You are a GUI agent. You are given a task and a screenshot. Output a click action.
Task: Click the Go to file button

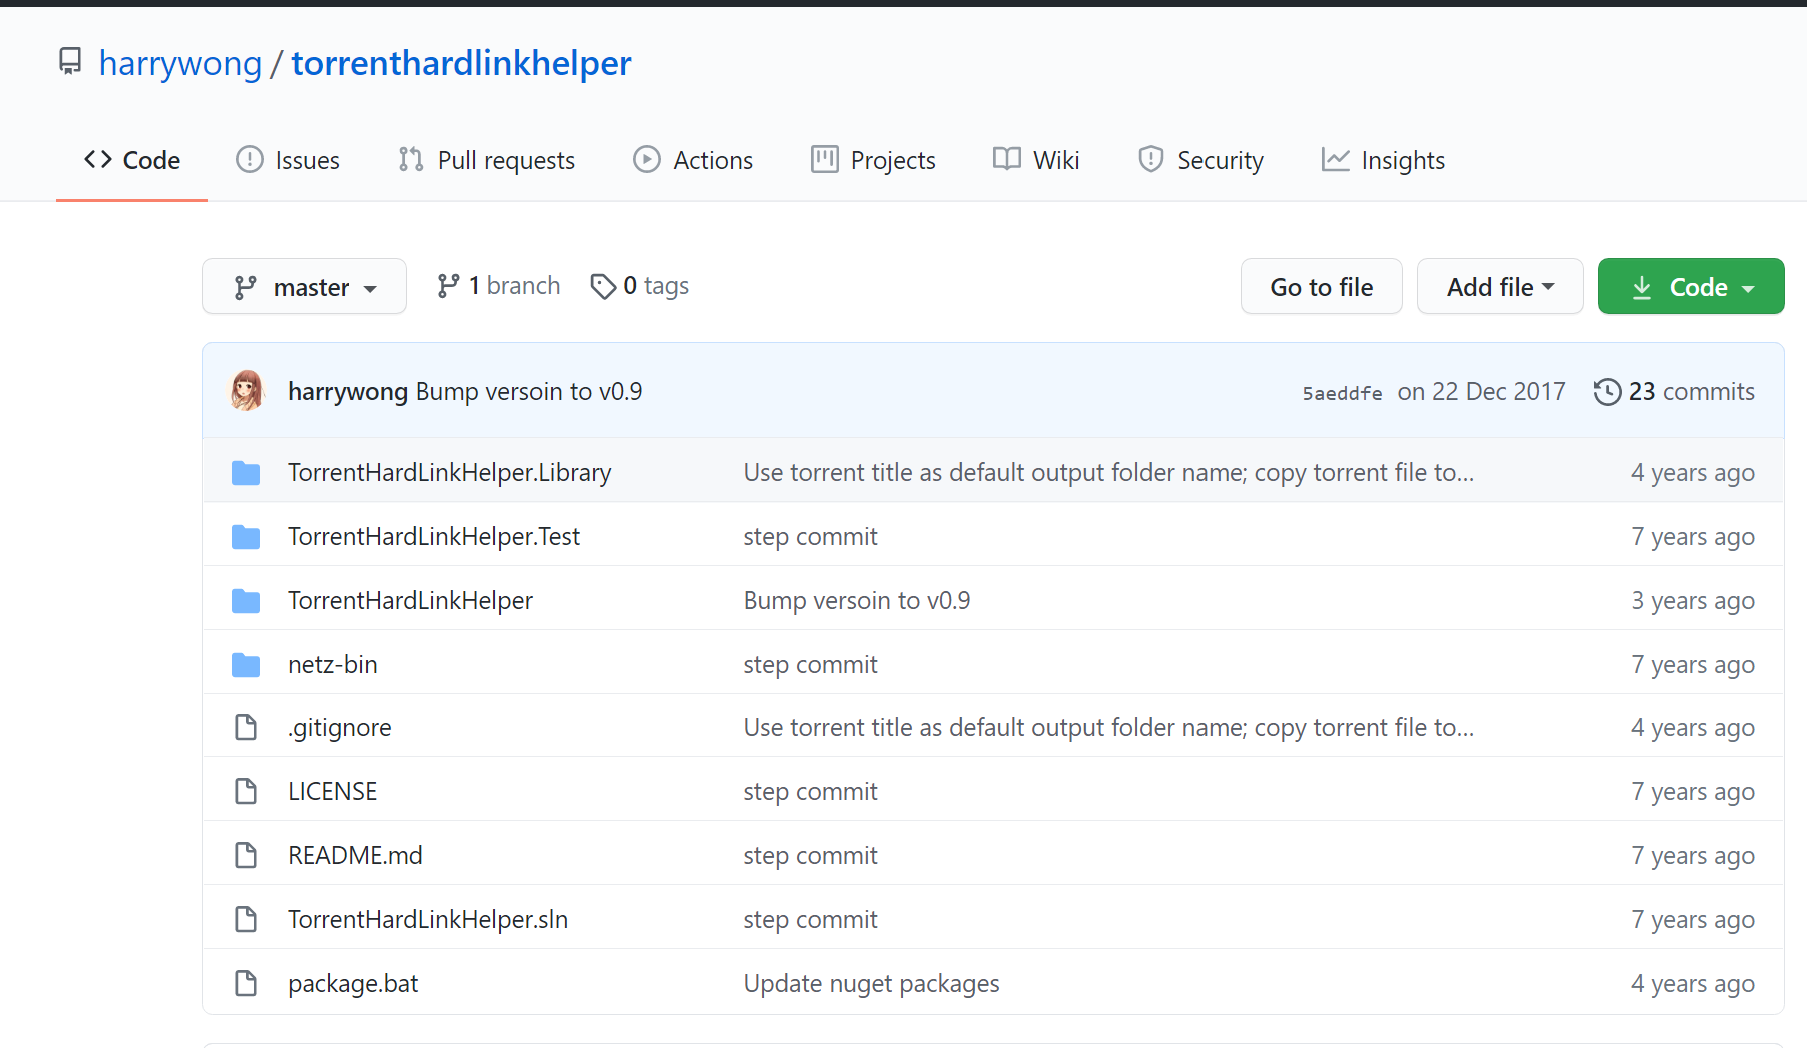pos(1322,286)
